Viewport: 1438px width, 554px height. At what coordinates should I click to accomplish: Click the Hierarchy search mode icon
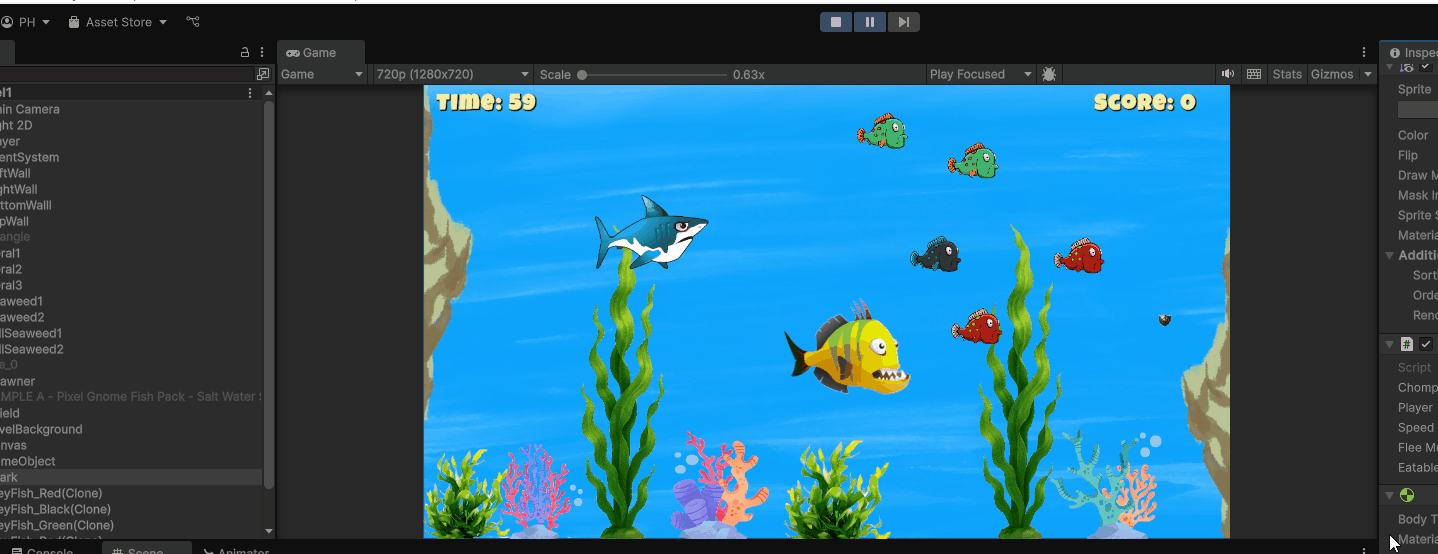point(262,74)
